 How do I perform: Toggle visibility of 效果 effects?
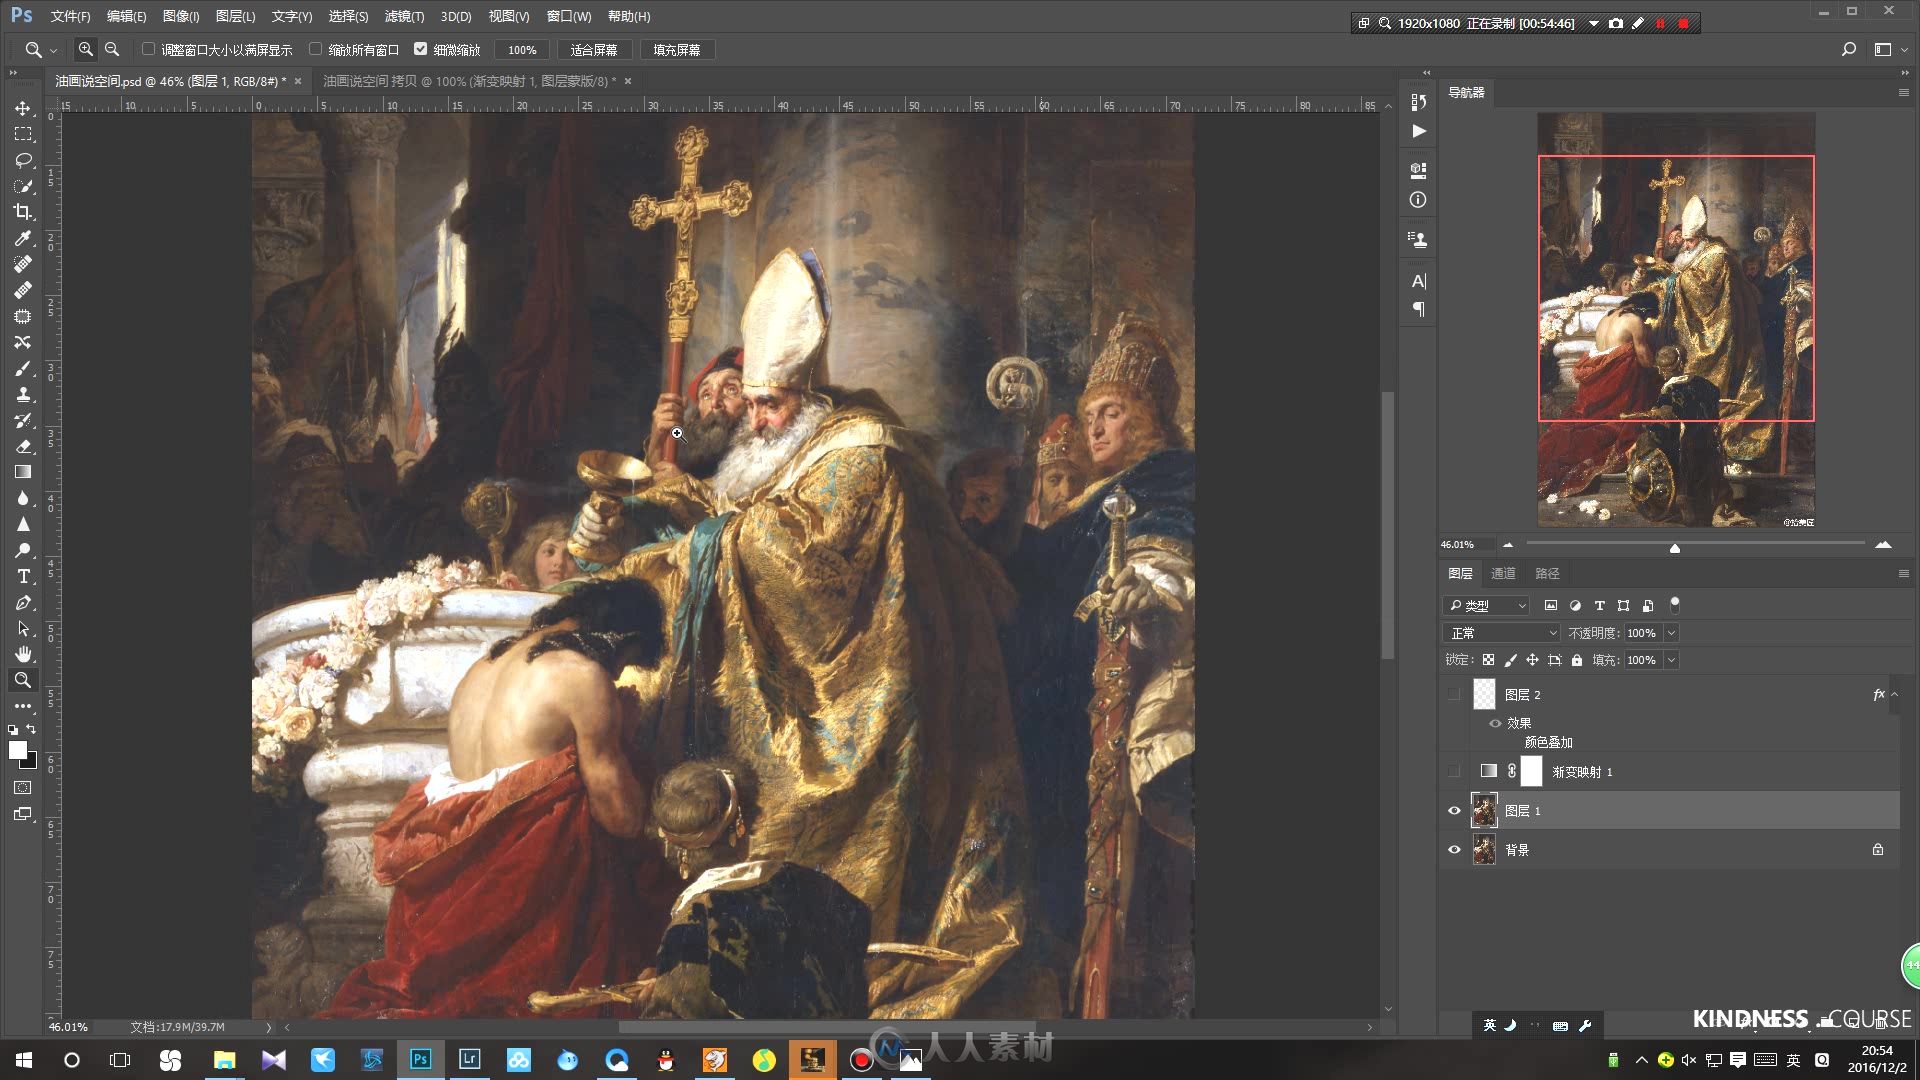pos(1495,723)
